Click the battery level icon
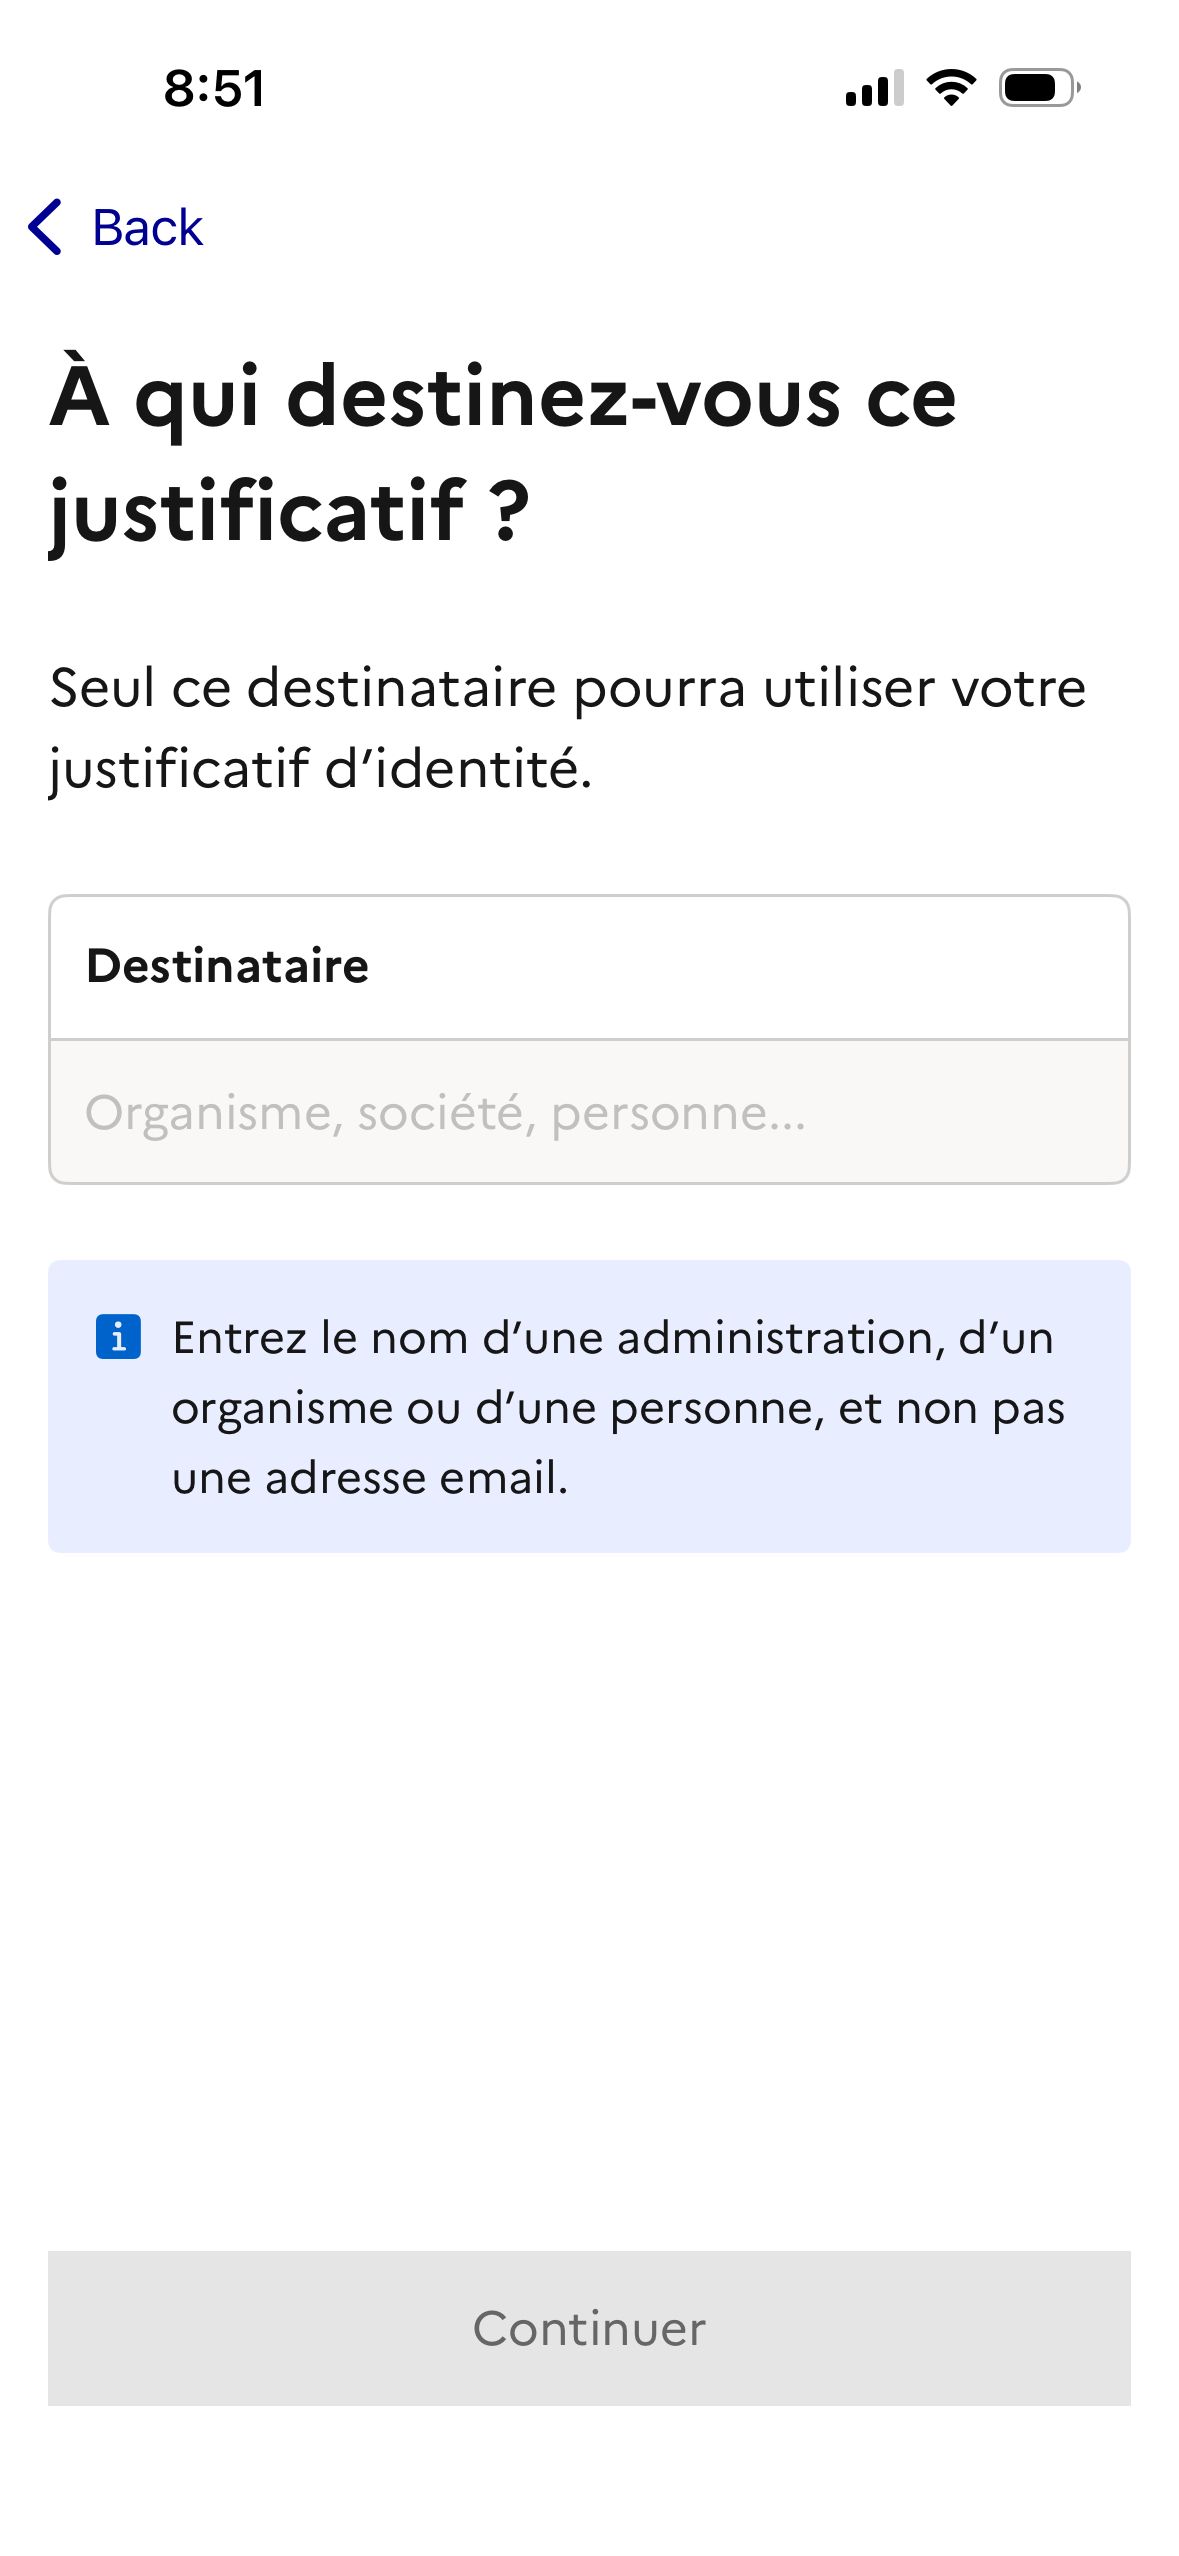 pyautogui.click(x=1038, y=88)
